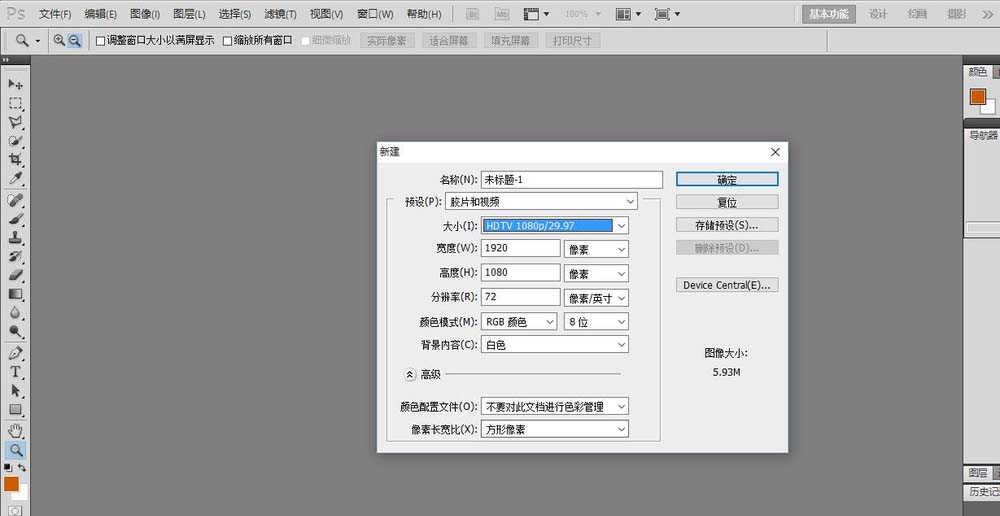Collapse the 高级 section toggle
The image size is (1000, 516).
pyautogui.click(x=410, y=375)
